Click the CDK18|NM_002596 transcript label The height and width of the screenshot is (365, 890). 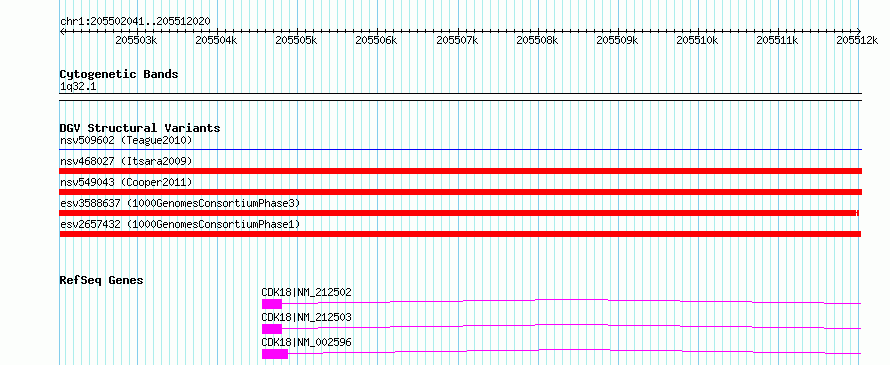[x=307, y=342]
